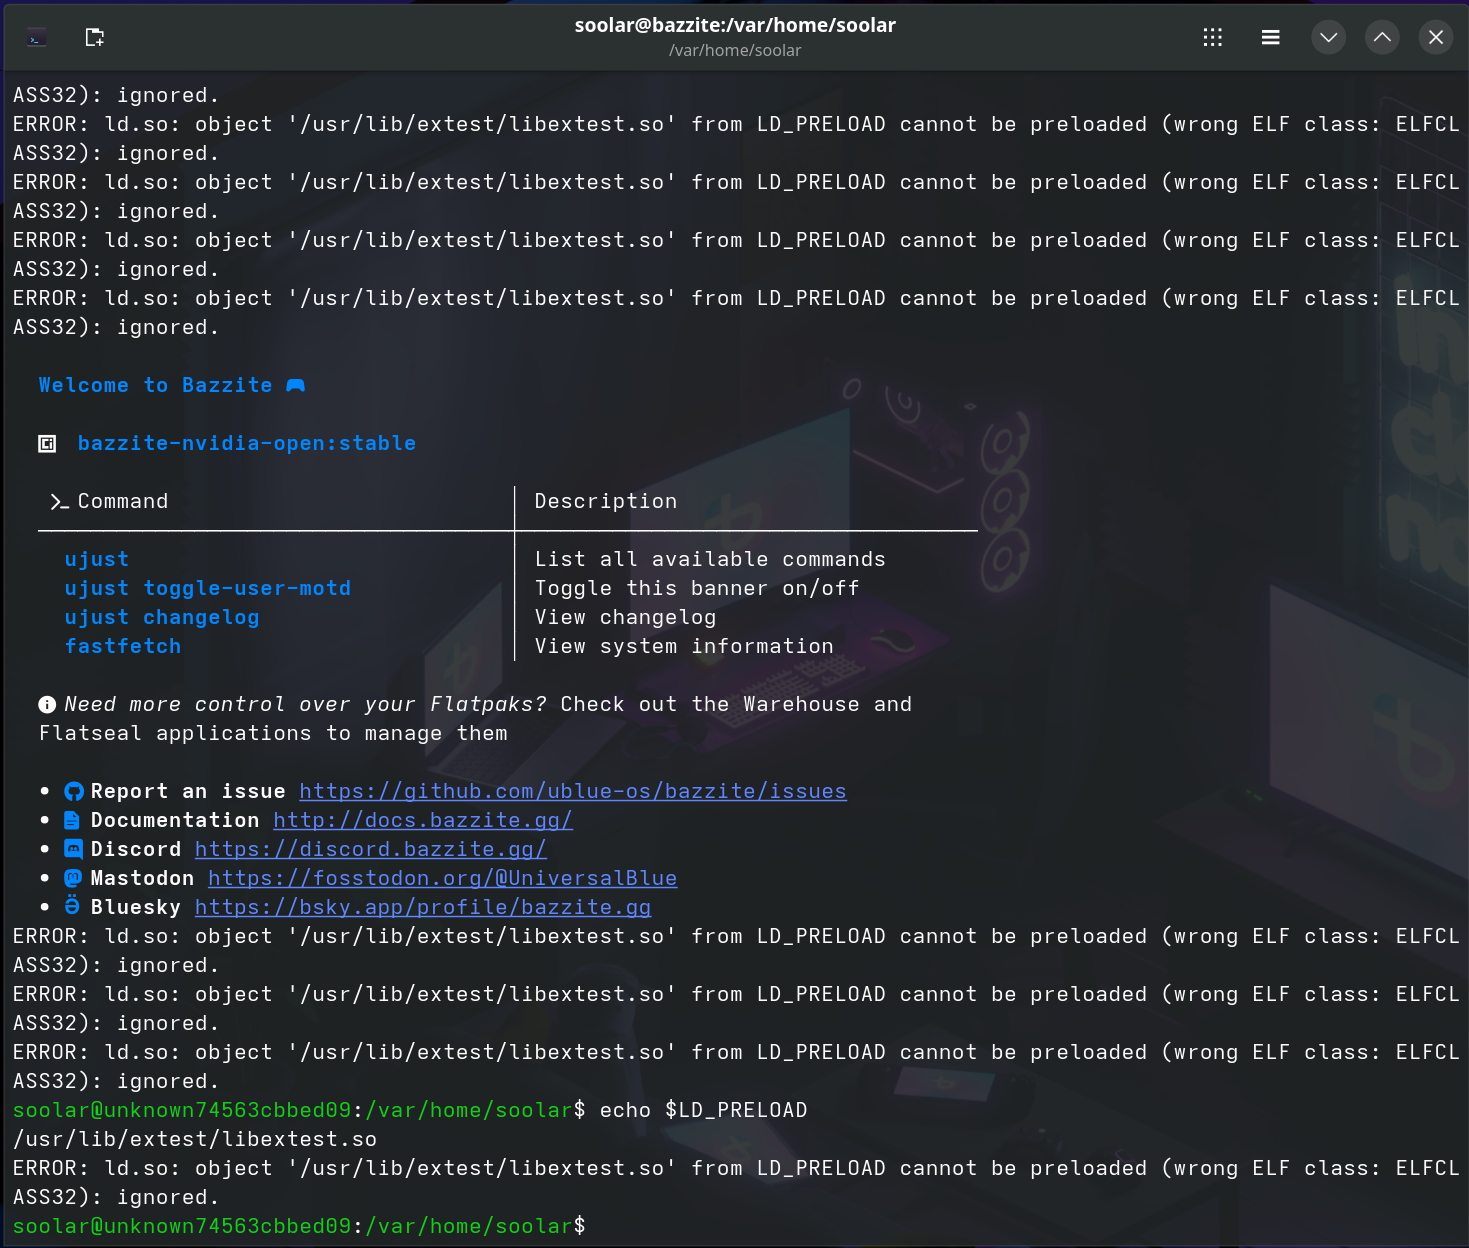Image resolution: width=1469 pixels, height=1248 pixels.
Task: Open the docs.bazzite.gg documentation link
Action: 423,821
